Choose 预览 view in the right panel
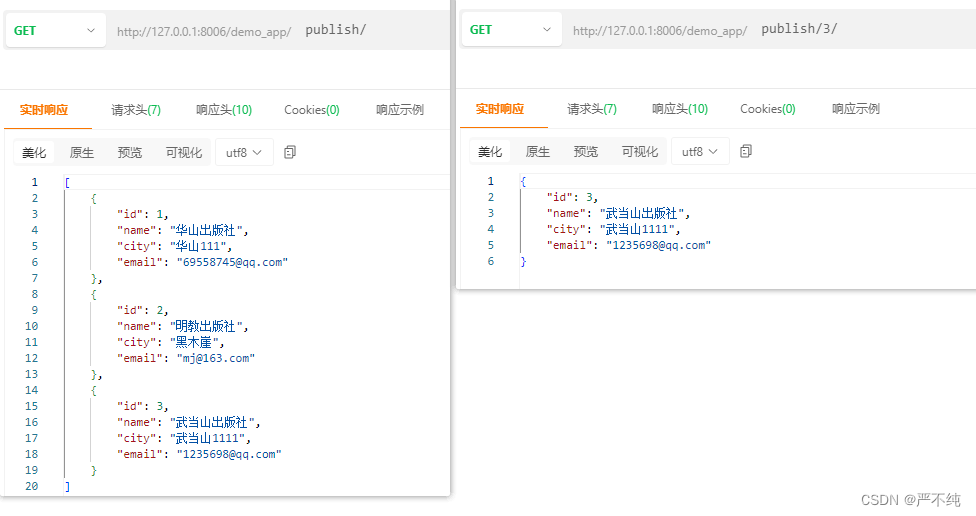 point(586,151)
